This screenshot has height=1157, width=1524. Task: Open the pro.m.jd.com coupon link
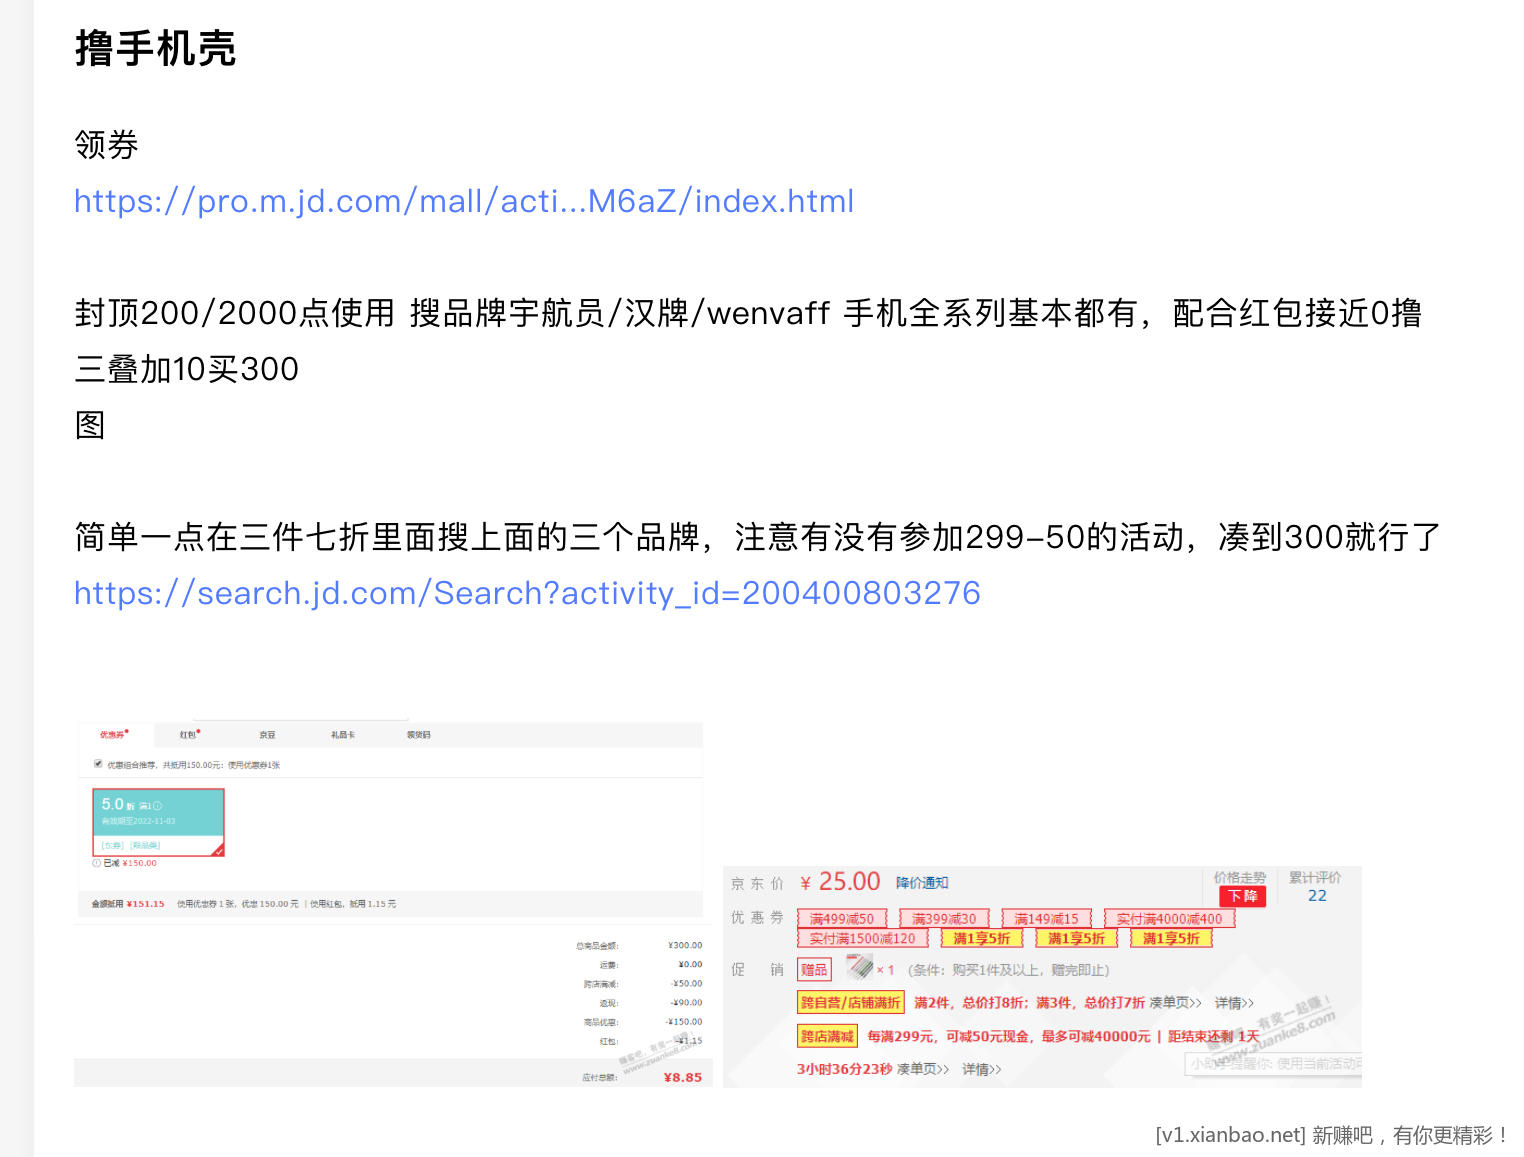(x=464, y=201)
